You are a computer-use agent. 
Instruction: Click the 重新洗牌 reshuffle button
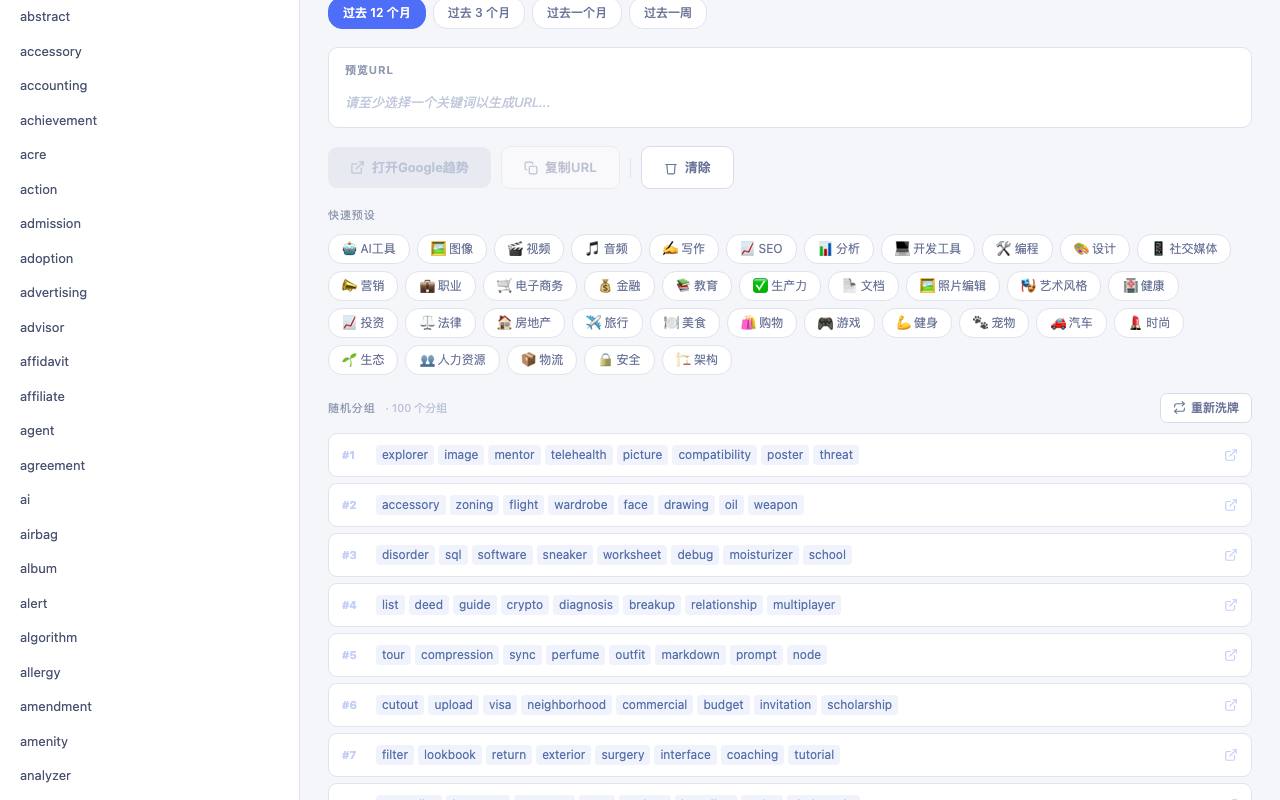[1206, 408]
